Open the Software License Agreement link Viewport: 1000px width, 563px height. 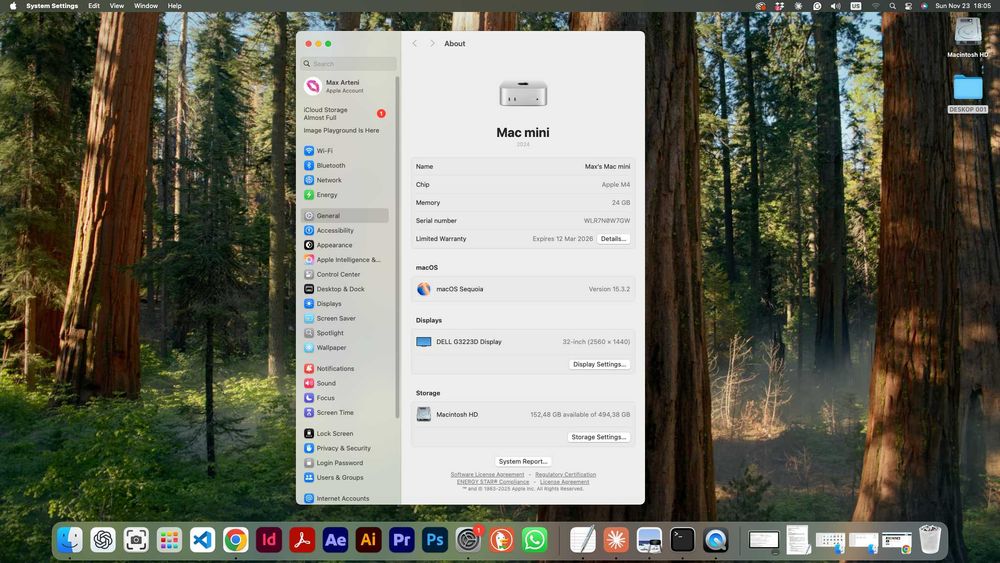(x=487, y=475)
